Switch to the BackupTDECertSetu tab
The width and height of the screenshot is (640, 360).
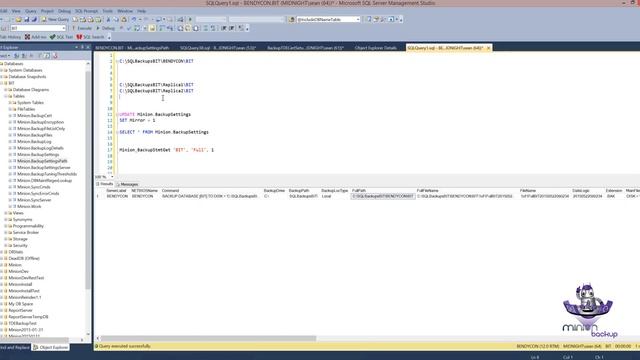[x=305, y=48]
